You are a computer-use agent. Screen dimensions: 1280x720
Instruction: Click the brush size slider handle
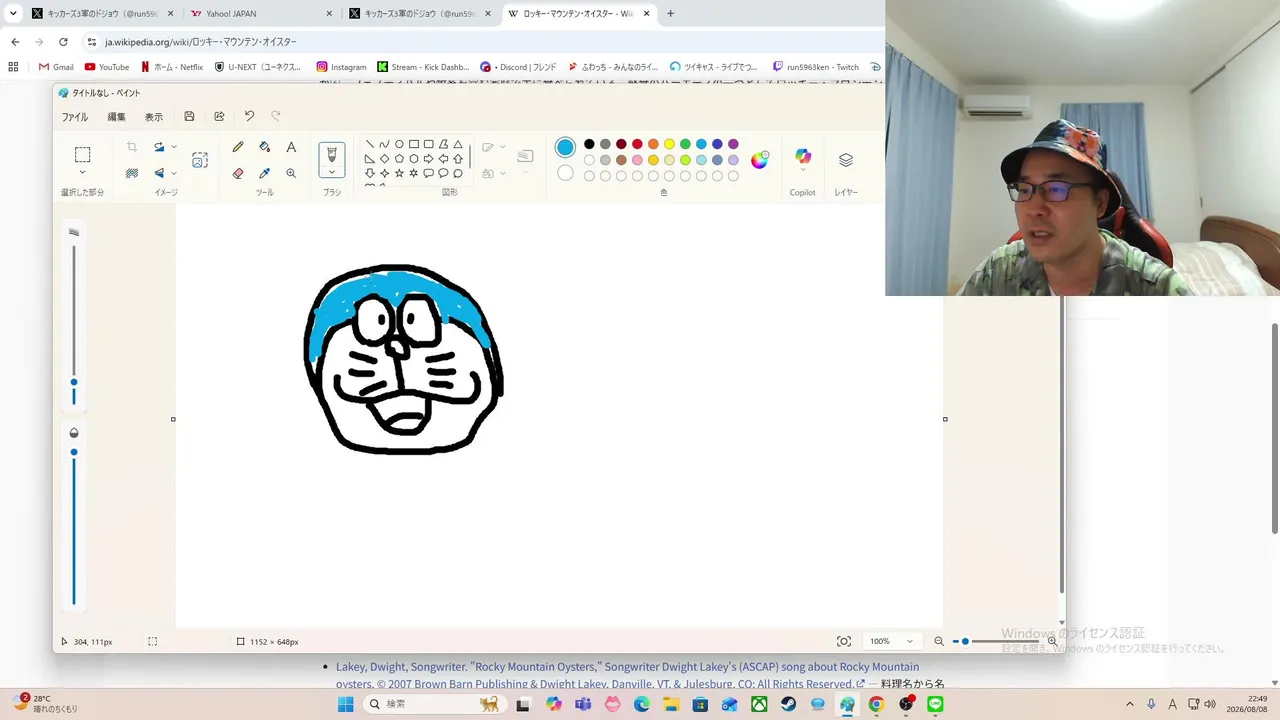[73, 383]
